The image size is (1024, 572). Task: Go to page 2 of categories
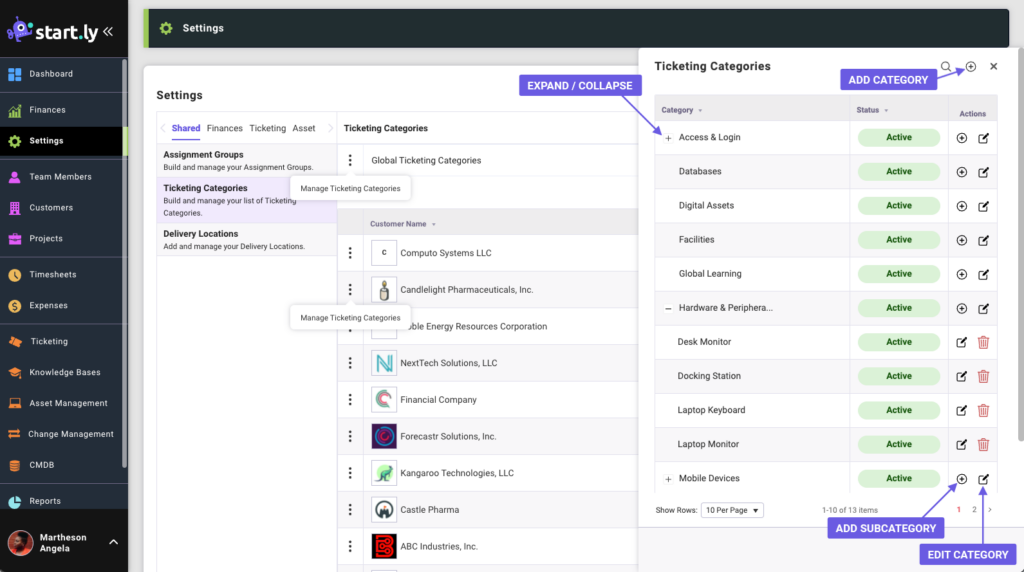(974, 509)
